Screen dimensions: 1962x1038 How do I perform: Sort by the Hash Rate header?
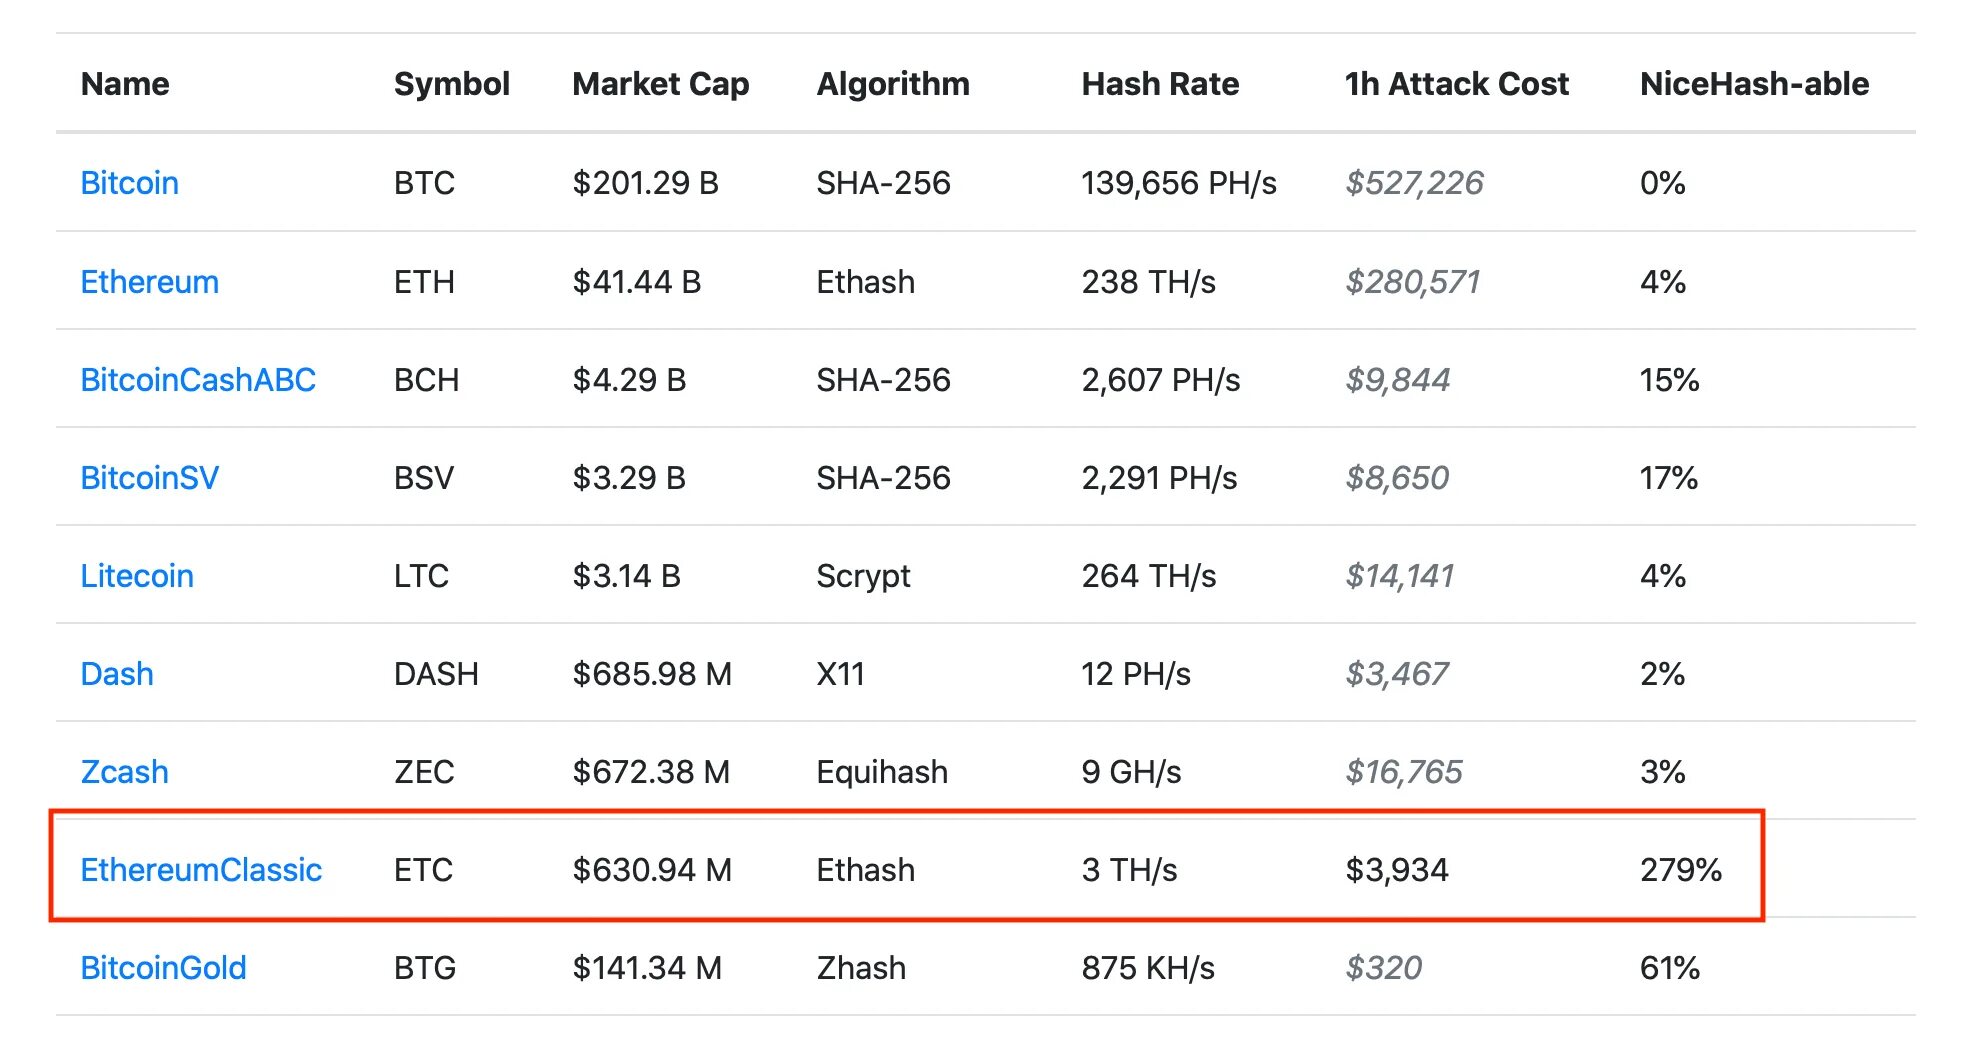coord(1160,84)
